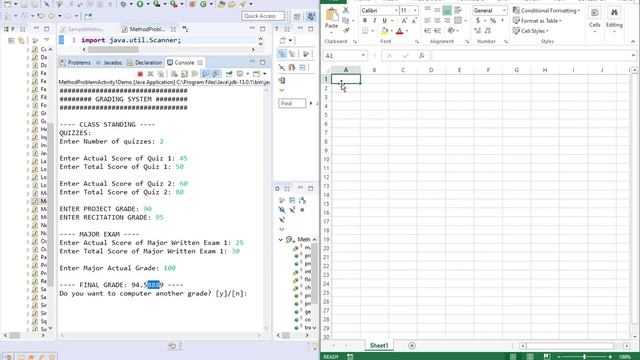
Task: Click the Accounting dollar format icon
Action: (478, 20)
